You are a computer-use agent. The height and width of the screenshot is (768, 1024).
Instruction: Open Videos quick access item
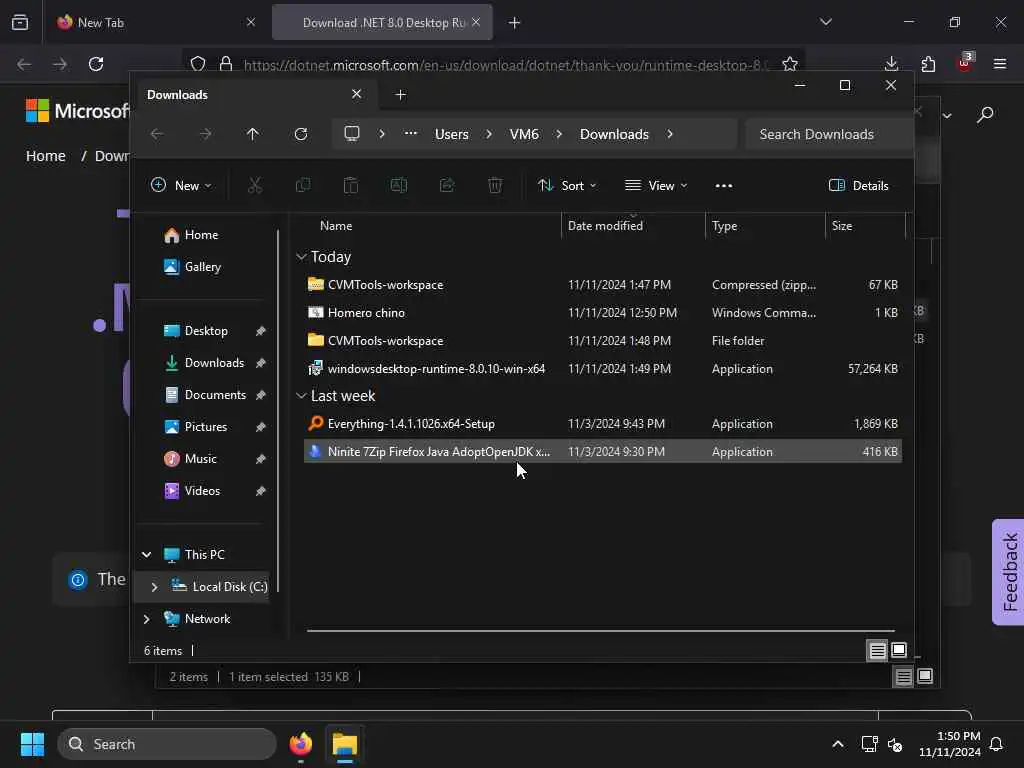(x=202, y=490)
